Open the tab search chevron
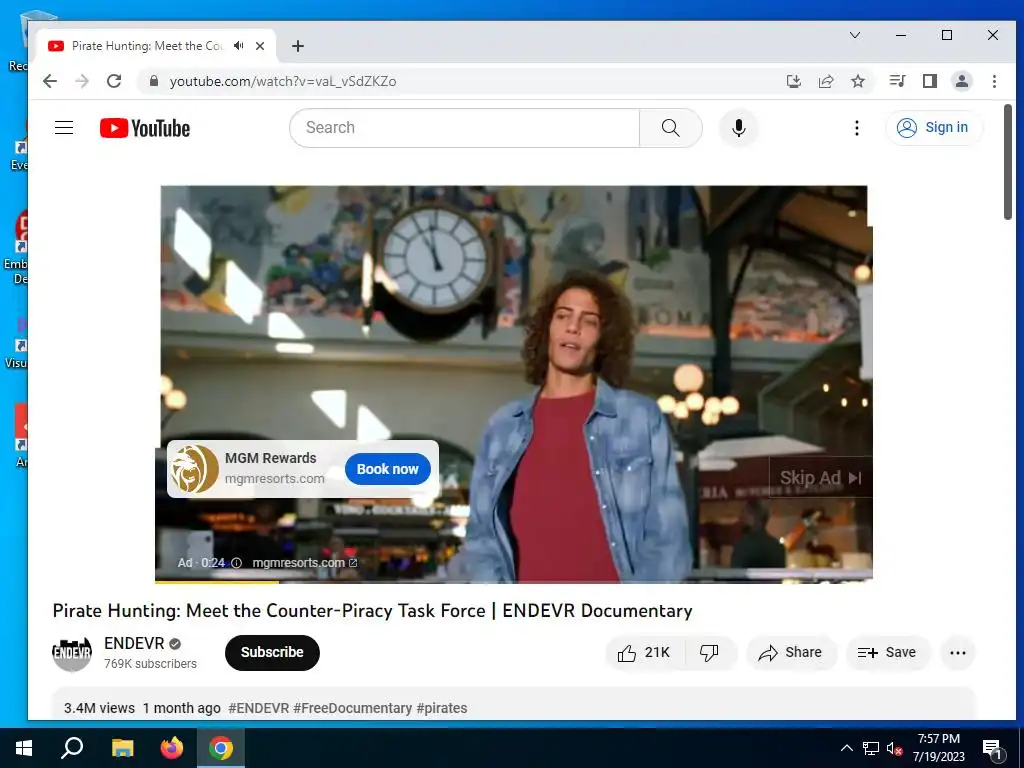 pos(855,35)
